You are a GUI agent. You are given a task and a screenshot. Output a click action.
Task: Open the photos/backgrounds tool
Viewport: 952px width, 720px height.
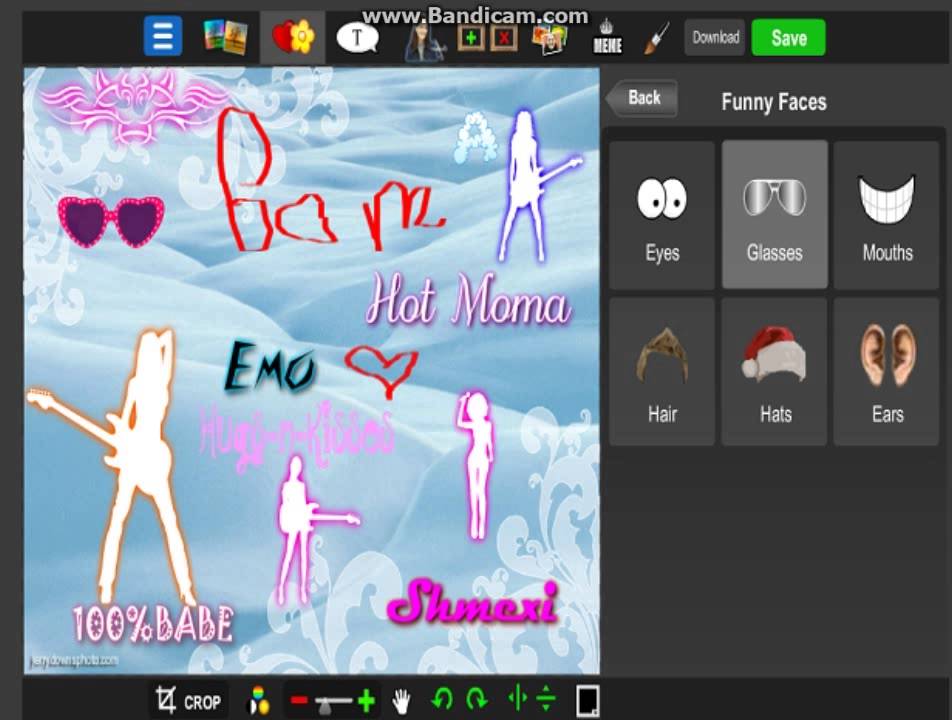tap(225, 37)
